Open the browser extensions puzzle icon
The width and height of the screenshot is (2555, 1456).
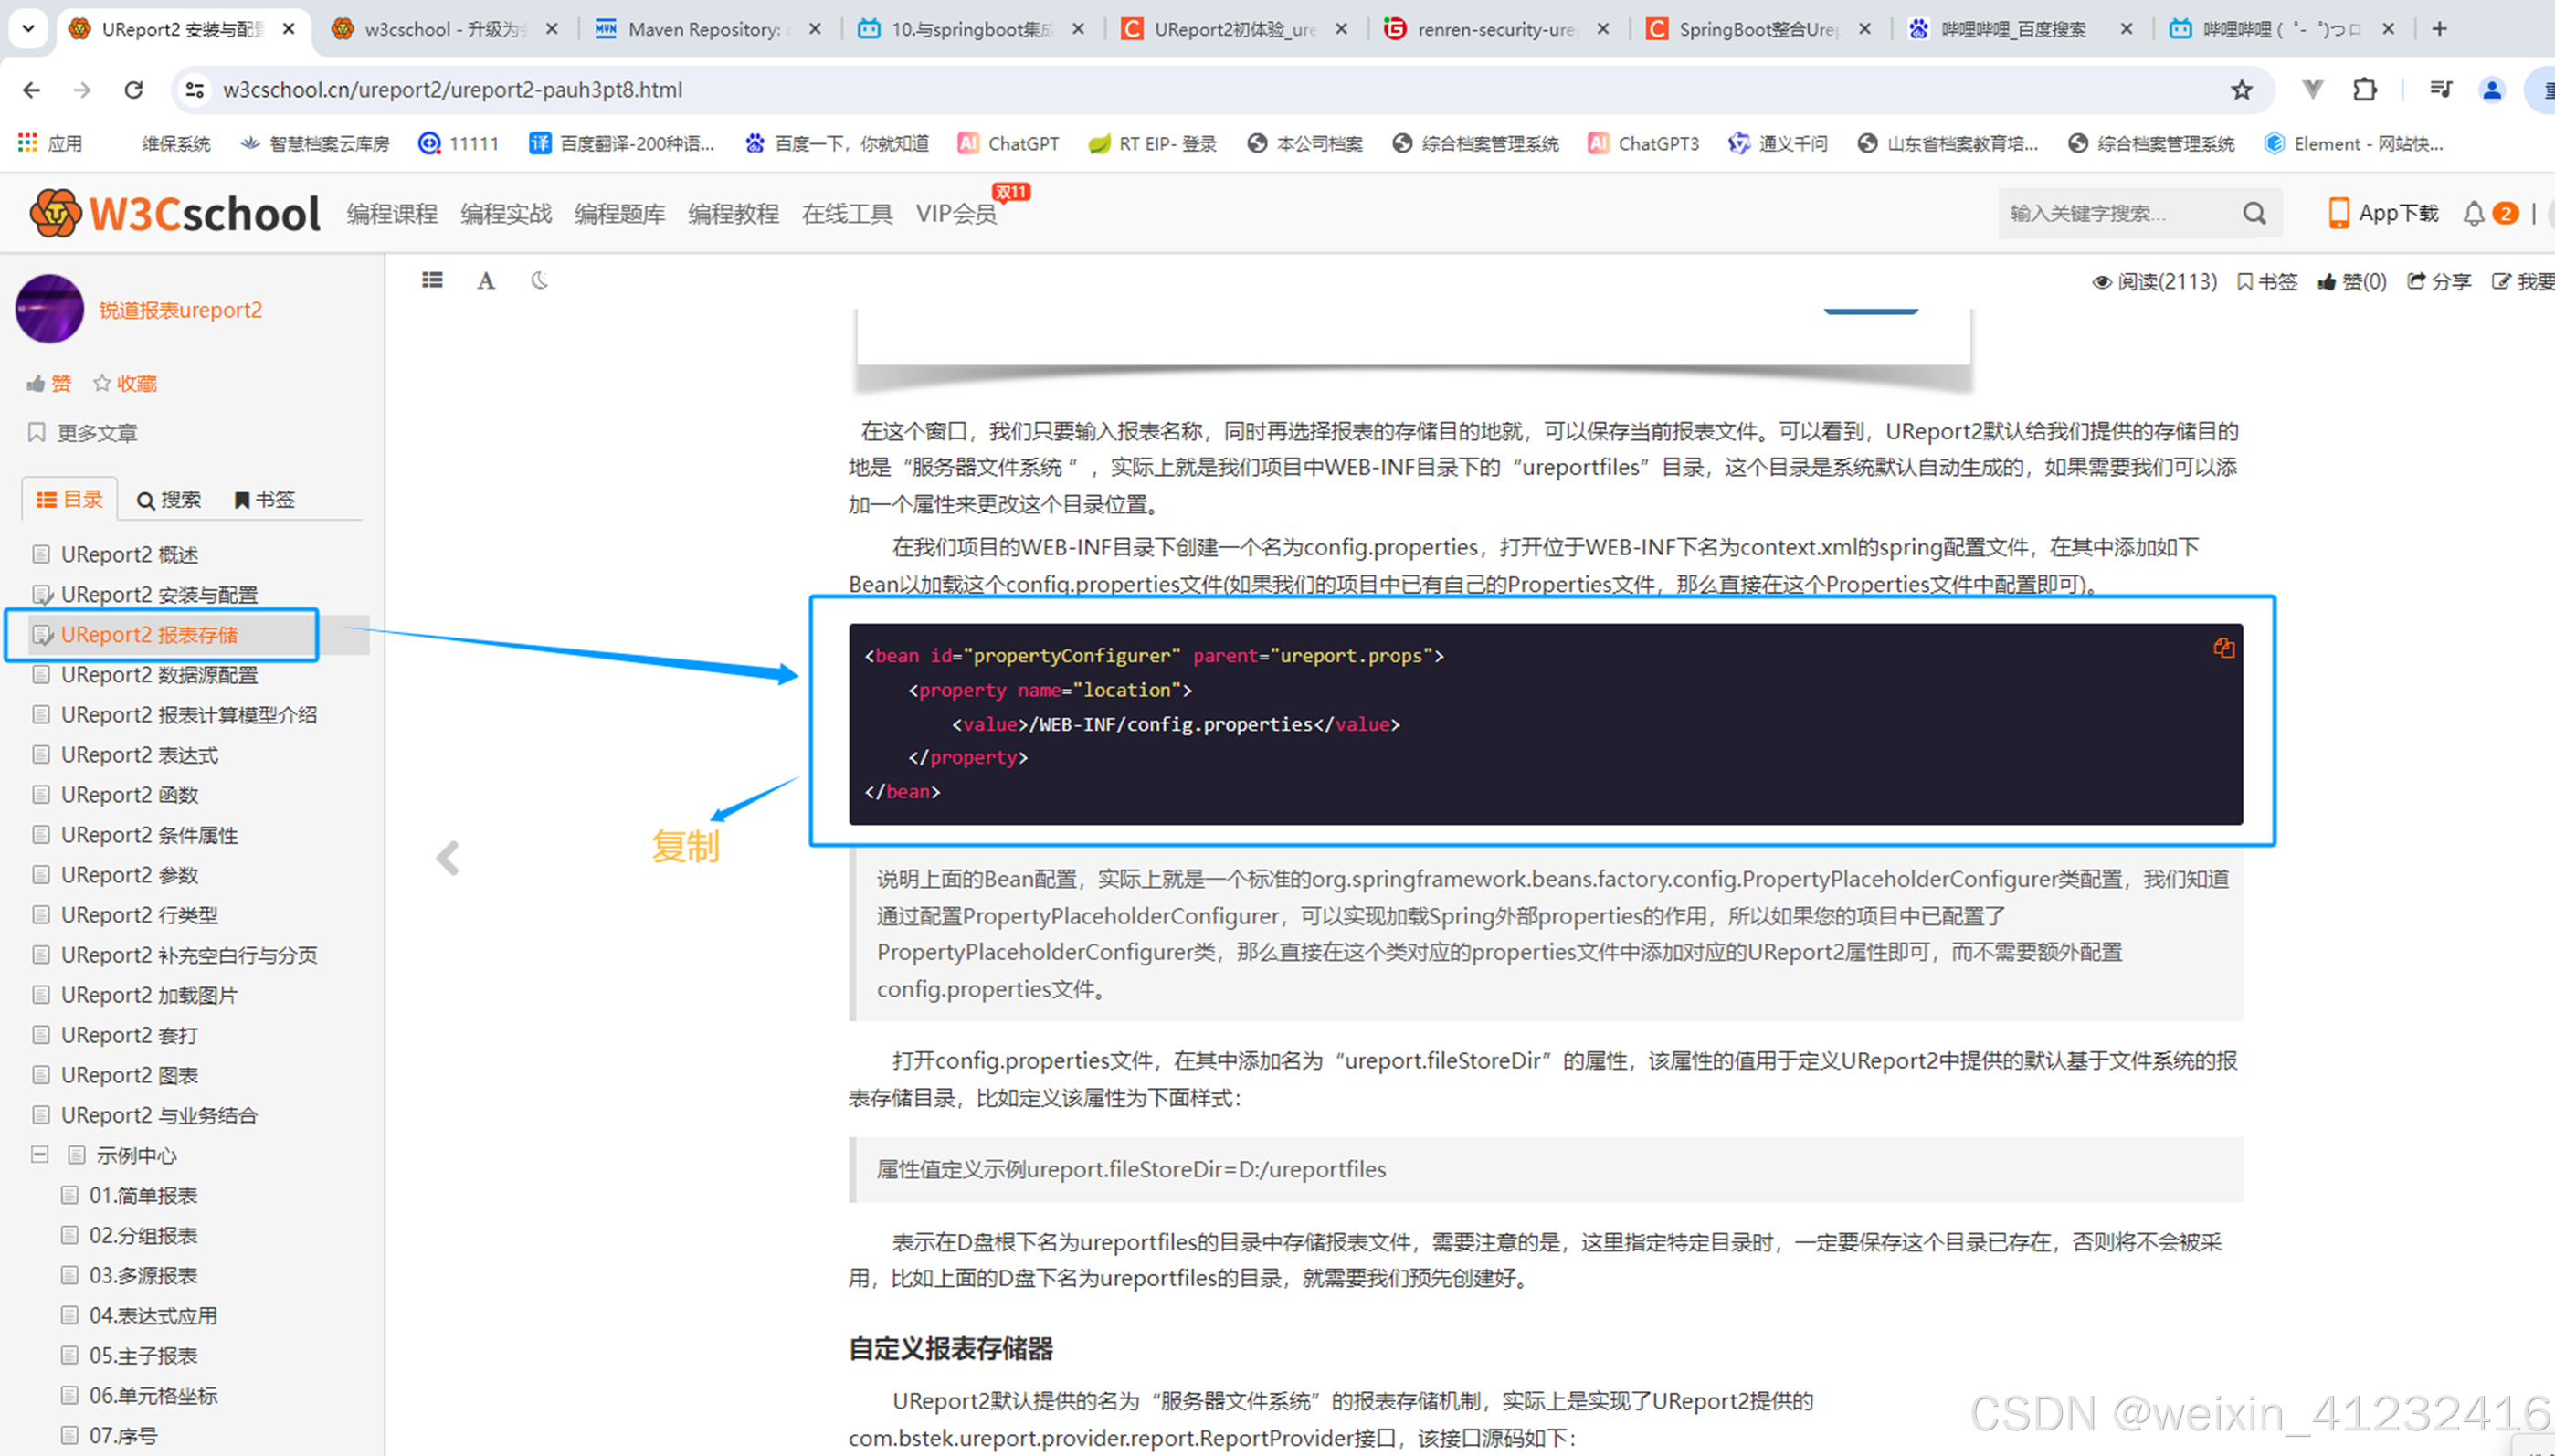pos(2364,90)
